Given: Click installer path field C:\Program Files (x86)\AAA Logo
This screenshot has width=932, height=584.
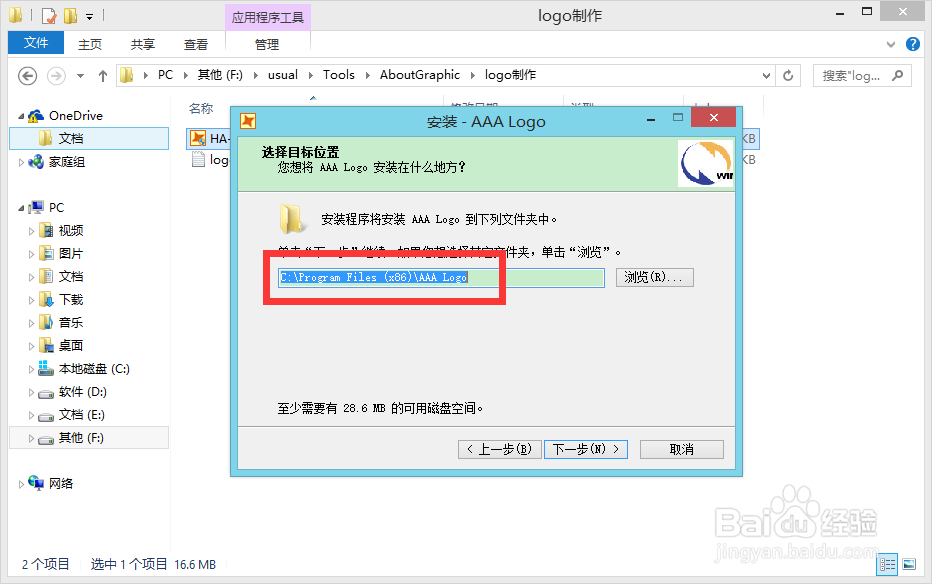Looking at the screenshot, I should point(441,277).
